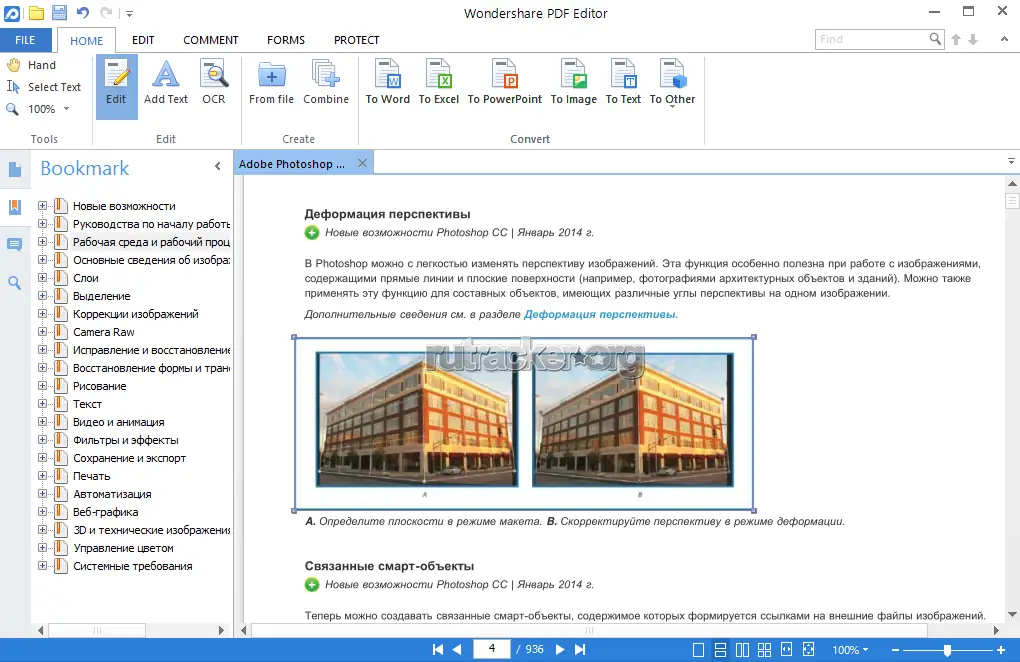Fit the page to window width
The width and height of the screenshot is (1020, 662).
tap(786, 650)
